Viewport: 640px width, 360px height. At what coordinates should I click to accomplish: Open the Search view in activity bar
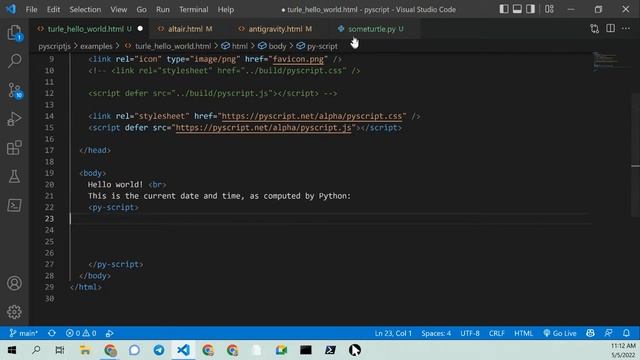pyautogui.click(x=14, y=61)
